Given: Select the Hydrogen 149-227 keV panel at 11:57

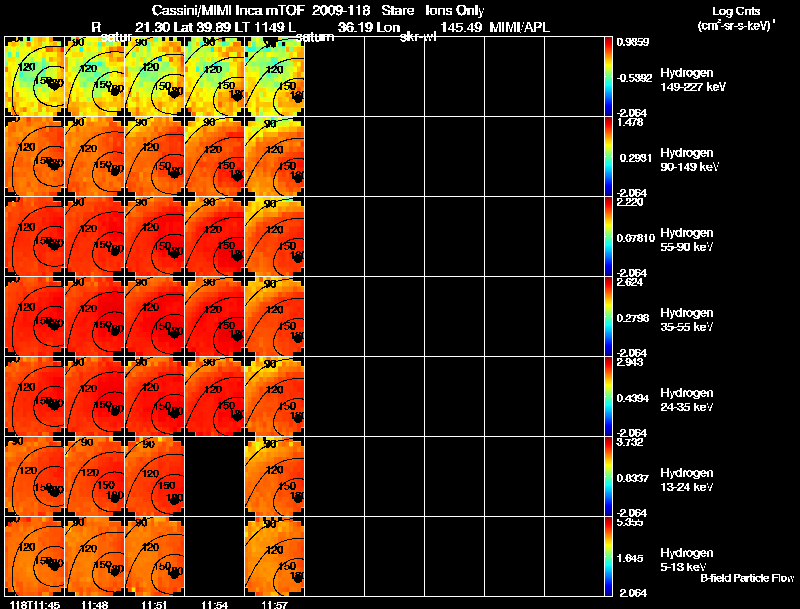Looking at the screenshot, I should pos(274,77).
